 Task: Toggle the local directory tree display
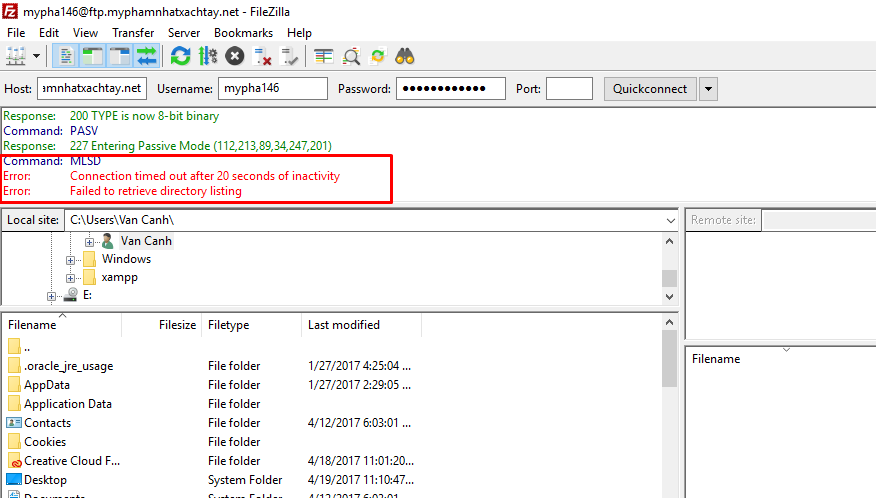coord(93,56)
